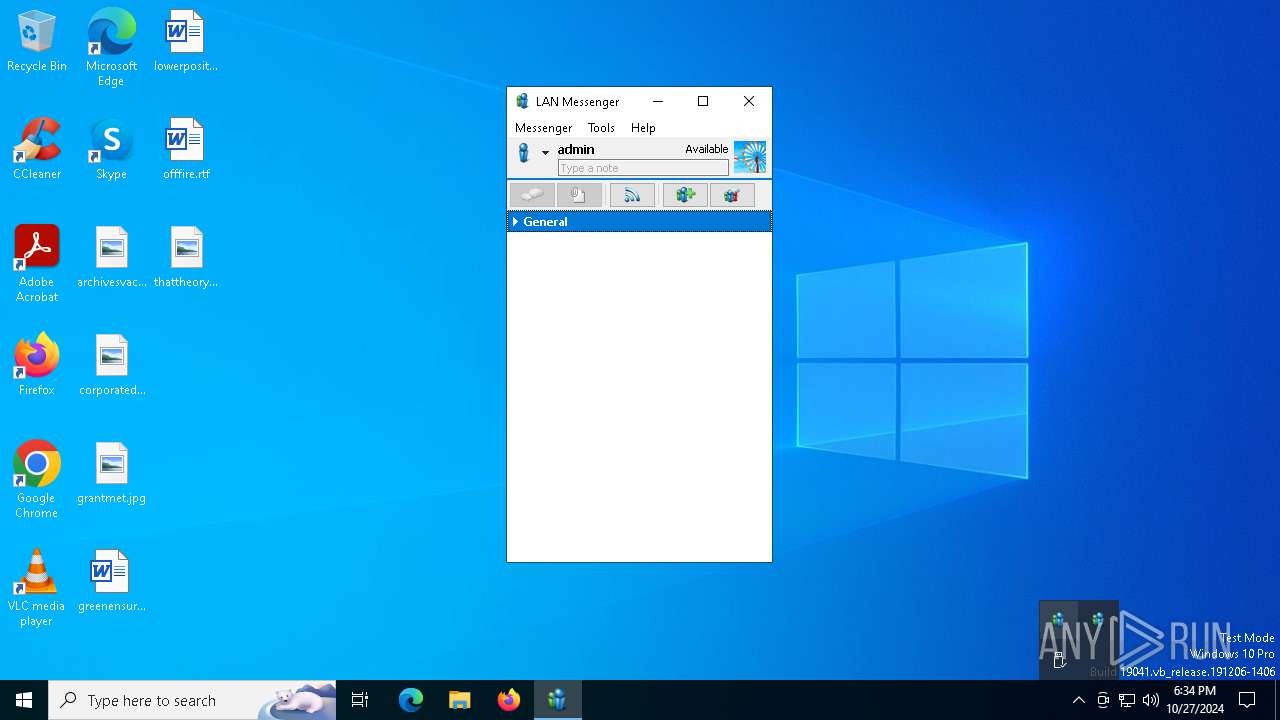Select the corporated image file on desktop
This screenshot has width=1280, height=720.
(x=111, y=366)
